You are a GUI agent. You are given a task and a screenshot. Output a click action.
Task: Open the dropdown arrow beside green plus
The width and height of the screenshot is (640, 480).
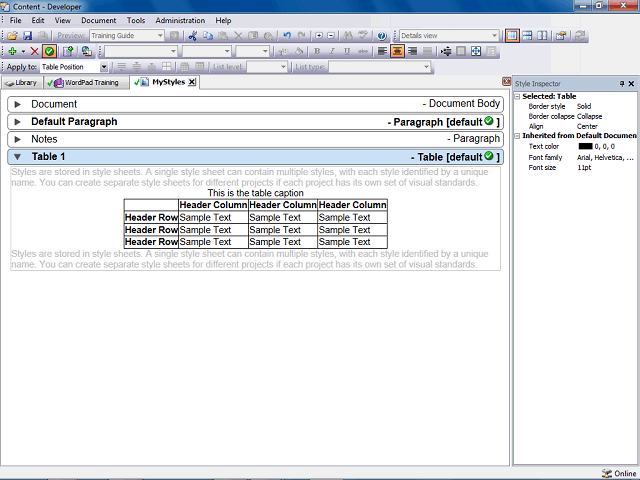tap(23, 51)
